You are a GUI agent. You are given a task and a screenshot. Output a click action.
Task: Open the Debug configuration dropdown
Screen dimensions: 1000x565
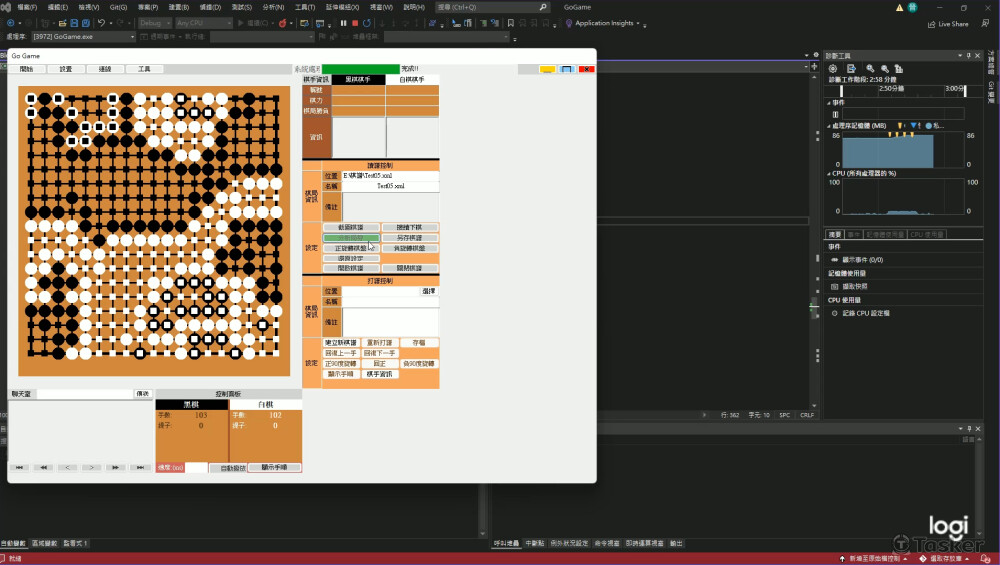[153, 23]
